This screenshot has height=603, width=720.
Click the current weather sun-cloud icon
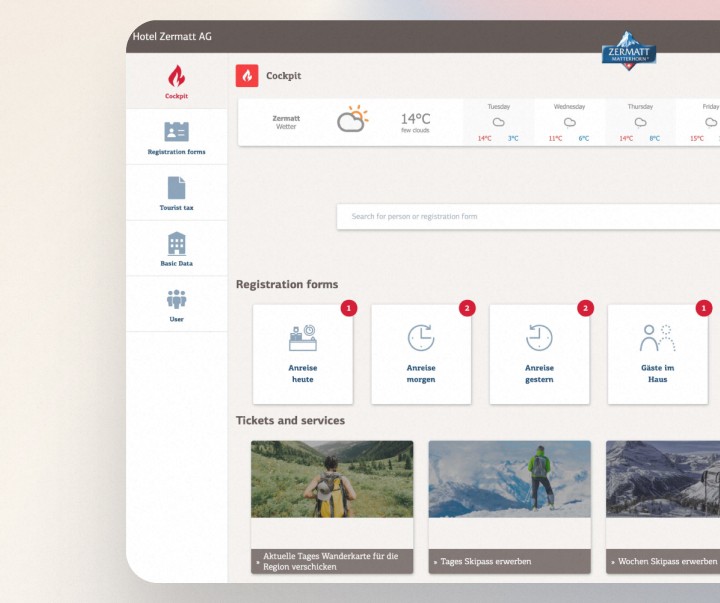point(352,118)
